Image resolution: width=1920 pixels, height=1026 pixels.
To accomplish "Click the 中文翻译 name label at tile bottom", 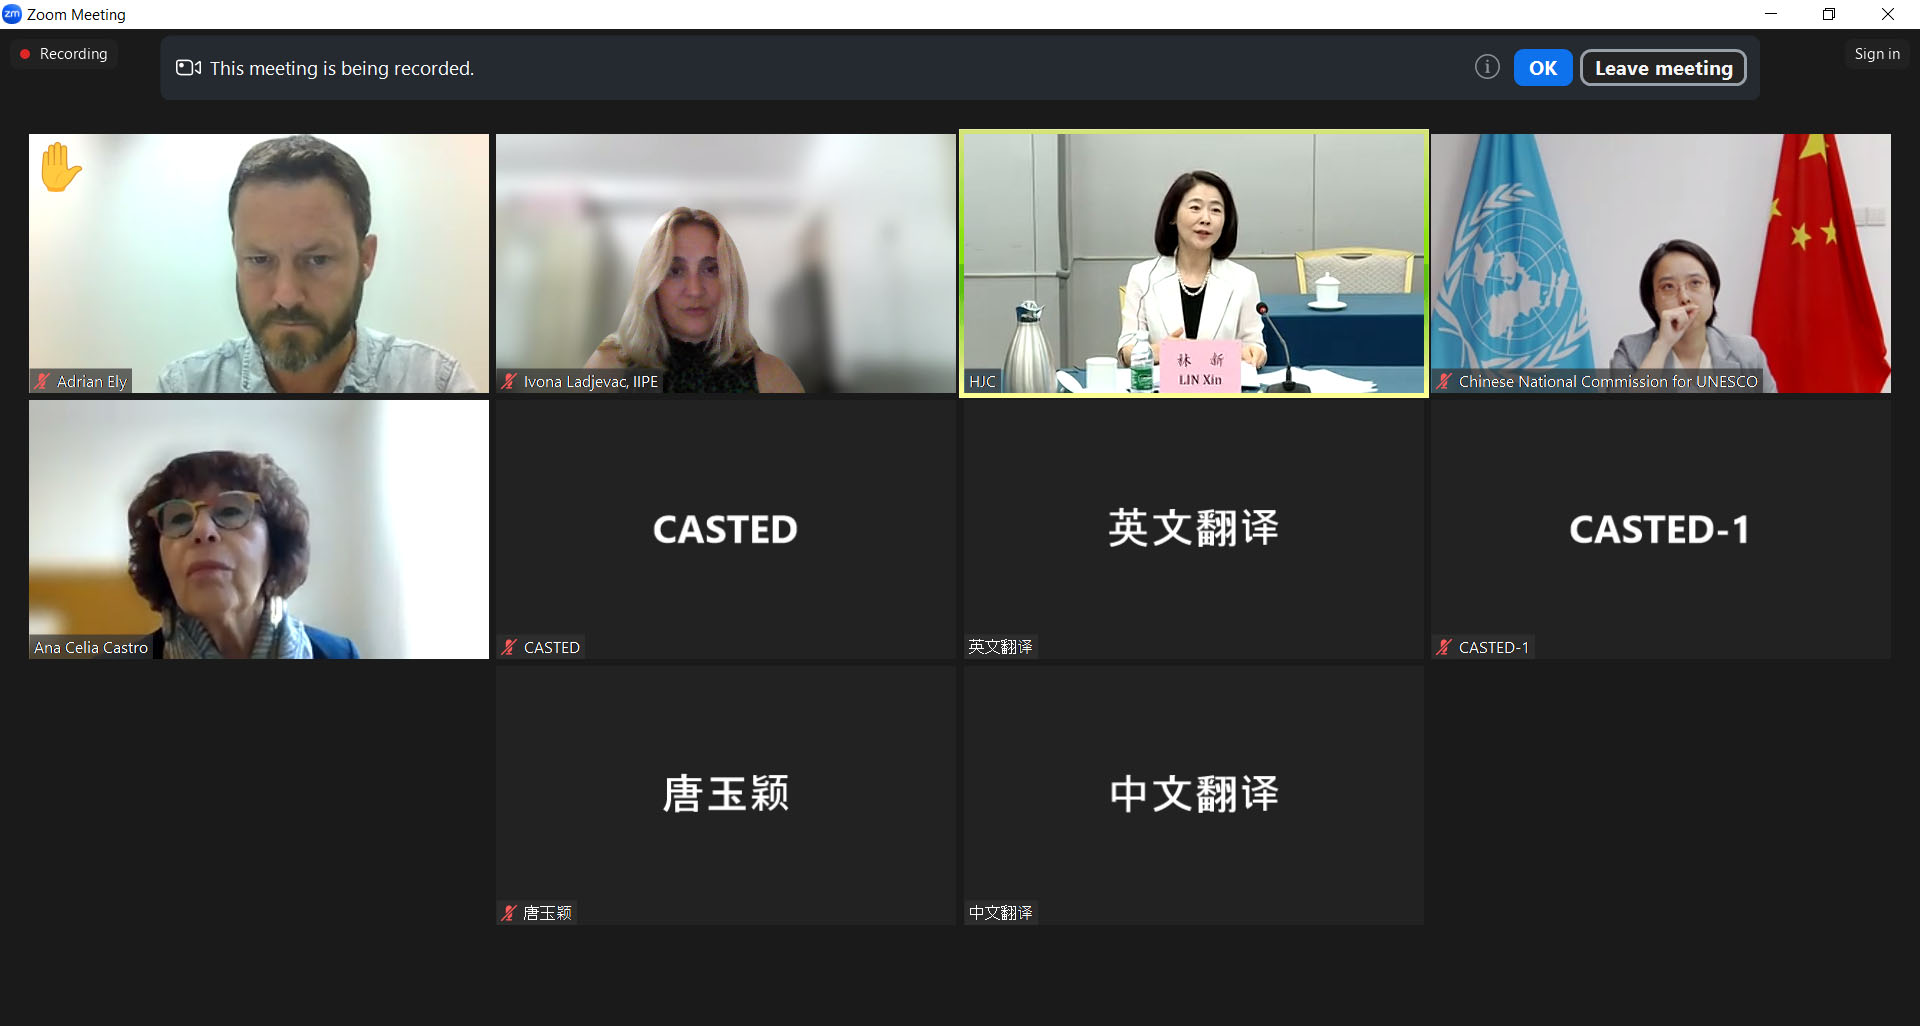I will (x=1000, y=913).
